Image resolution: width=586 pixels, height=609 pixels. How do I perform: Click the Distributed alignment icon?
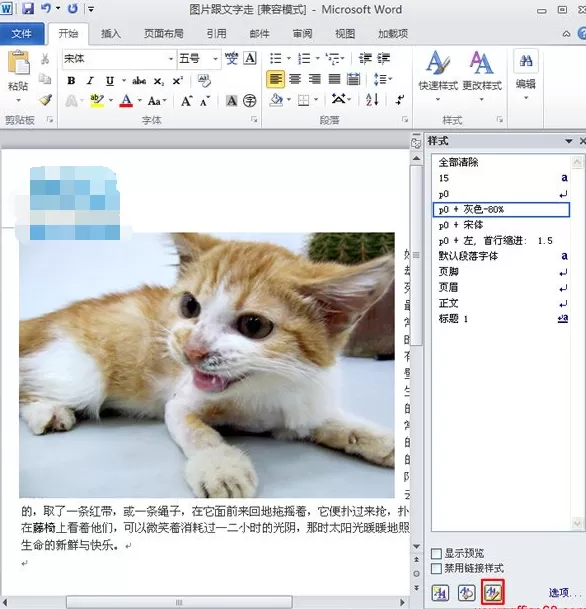point(353,79)
